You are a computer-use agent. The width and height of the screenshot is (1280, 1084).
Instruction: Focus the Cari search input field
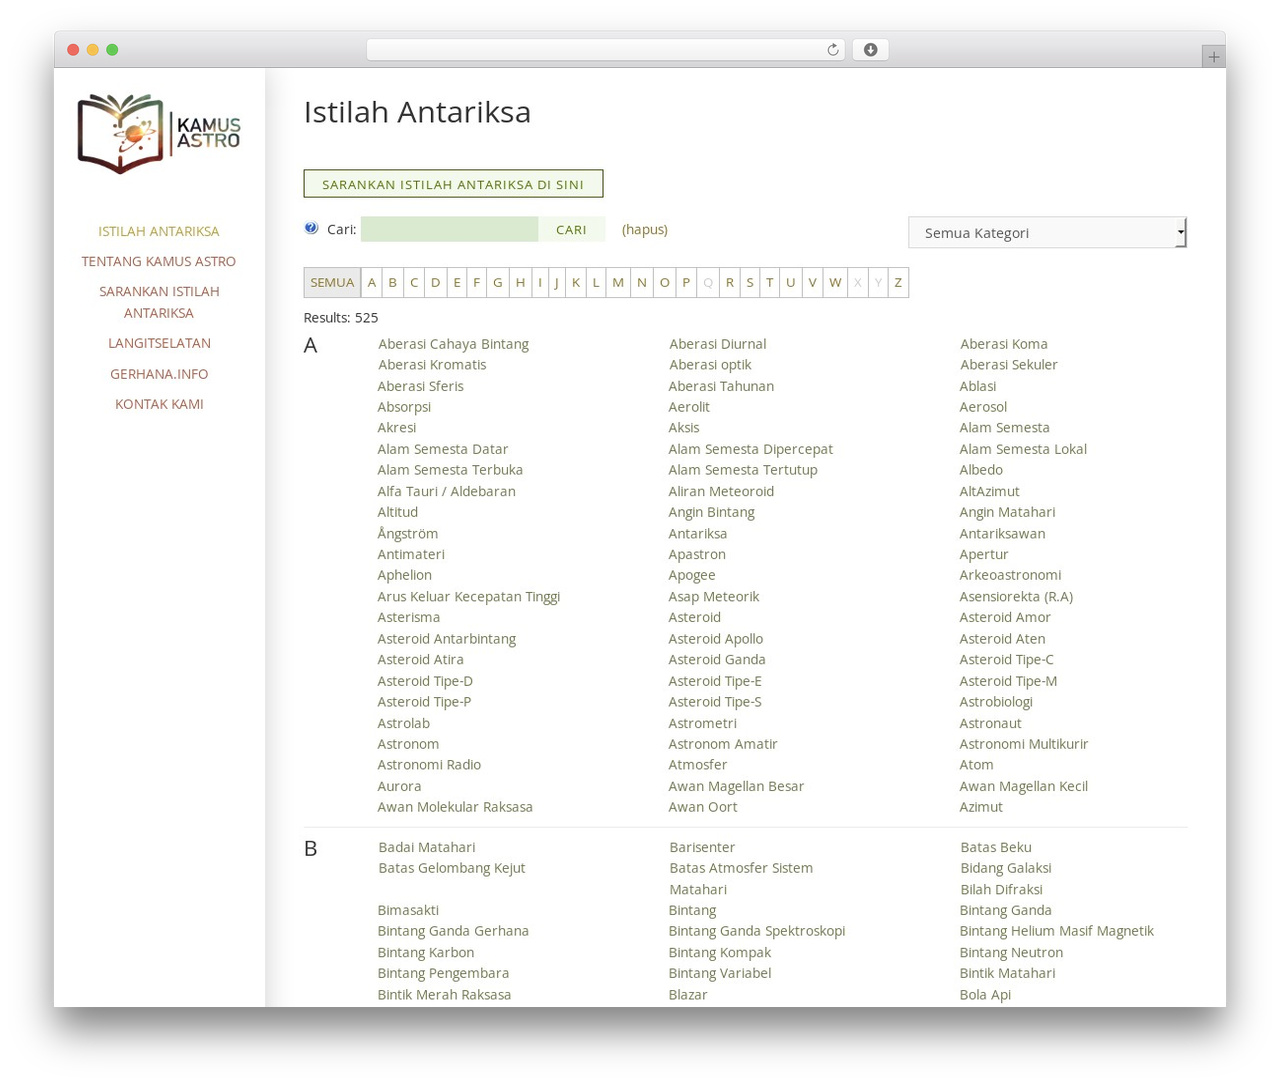[450, 229]
